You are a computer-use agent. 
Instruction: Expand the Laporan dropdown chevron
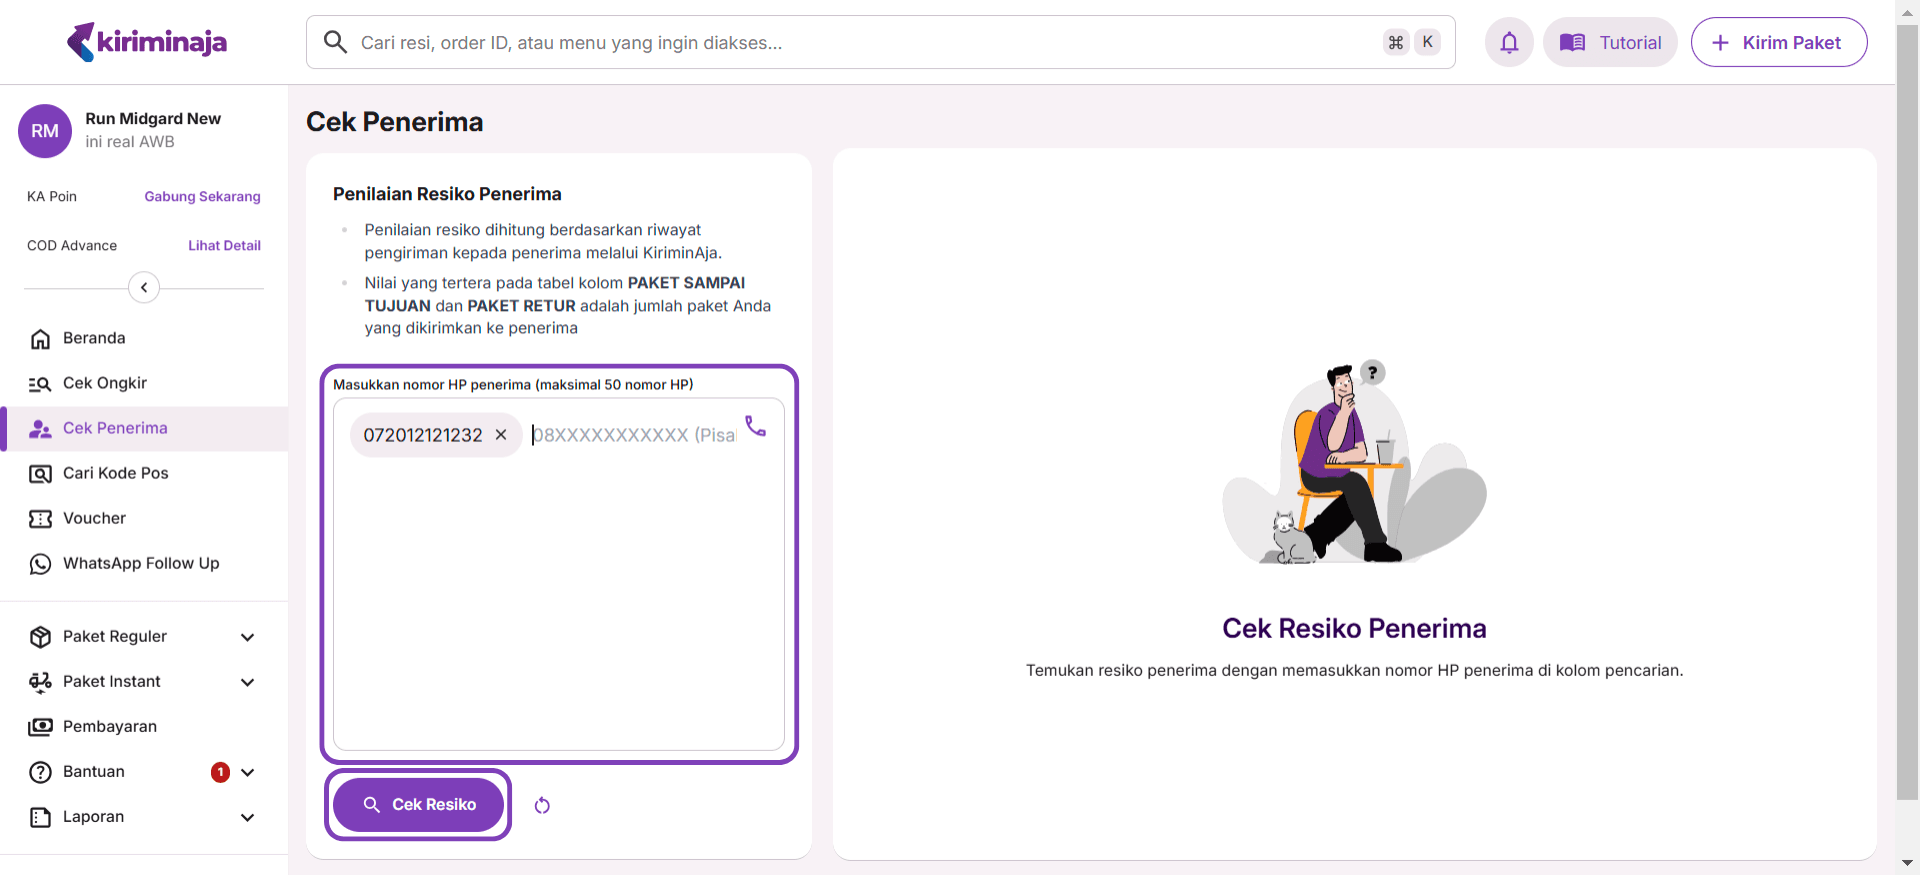click(x=248, y=817)
